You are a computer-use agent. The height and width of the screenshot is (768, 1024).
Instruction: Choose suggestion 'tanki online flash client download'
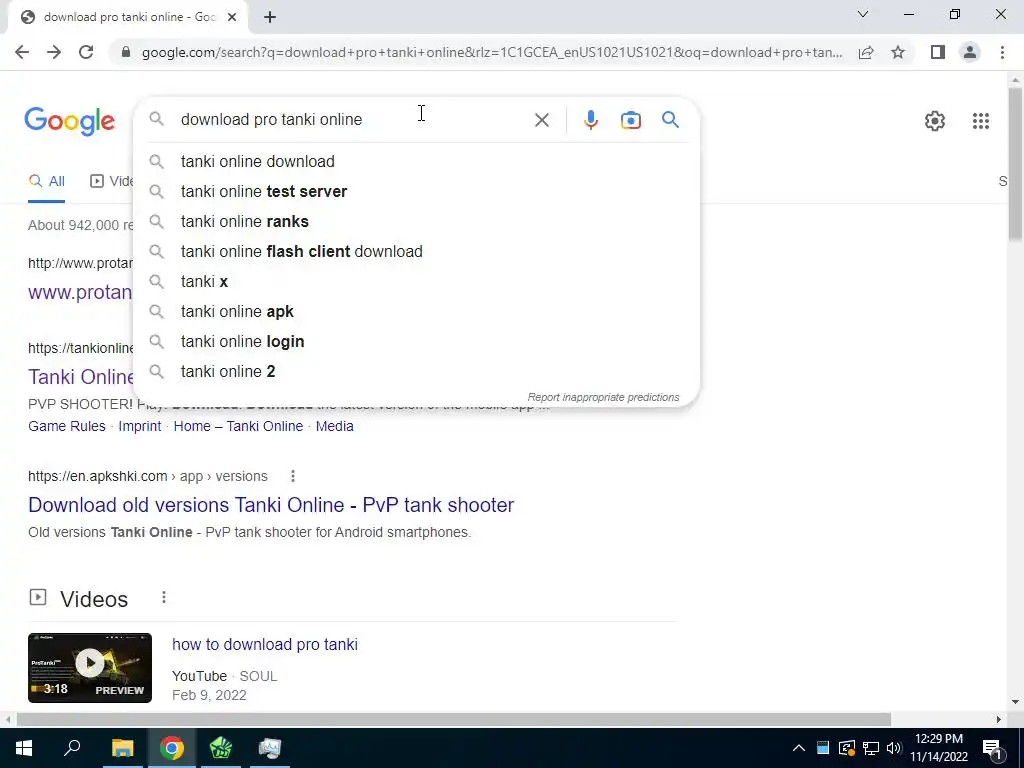416,251
